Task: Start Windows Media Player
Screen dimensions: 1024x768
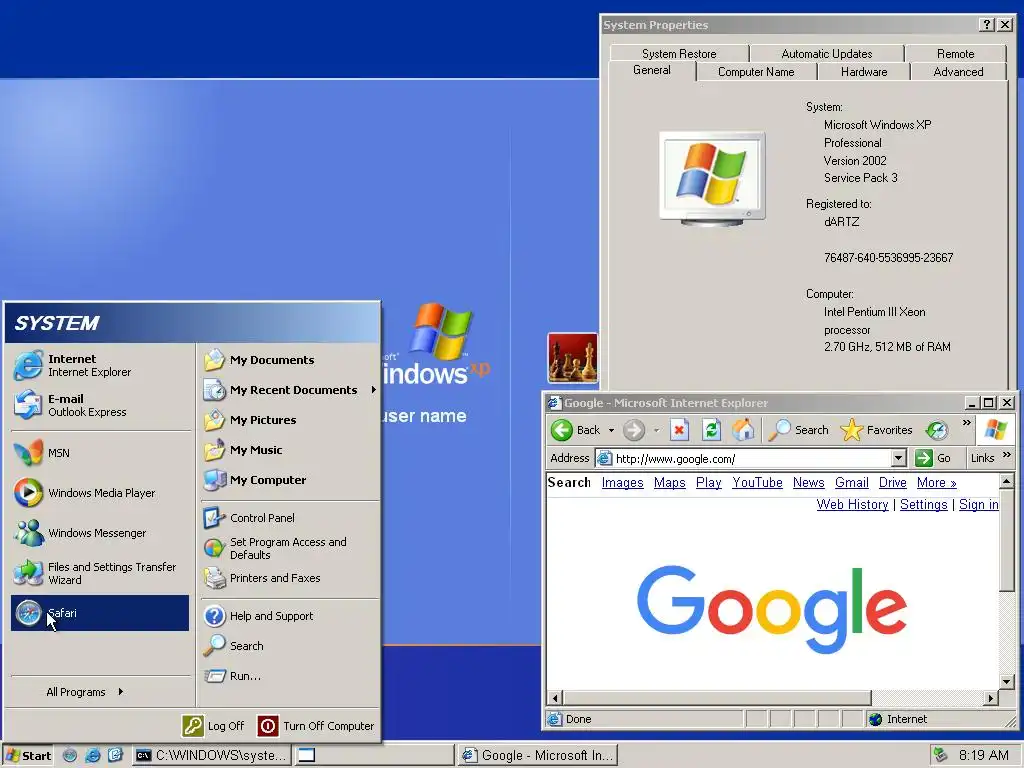Action: tap(100, 493)
